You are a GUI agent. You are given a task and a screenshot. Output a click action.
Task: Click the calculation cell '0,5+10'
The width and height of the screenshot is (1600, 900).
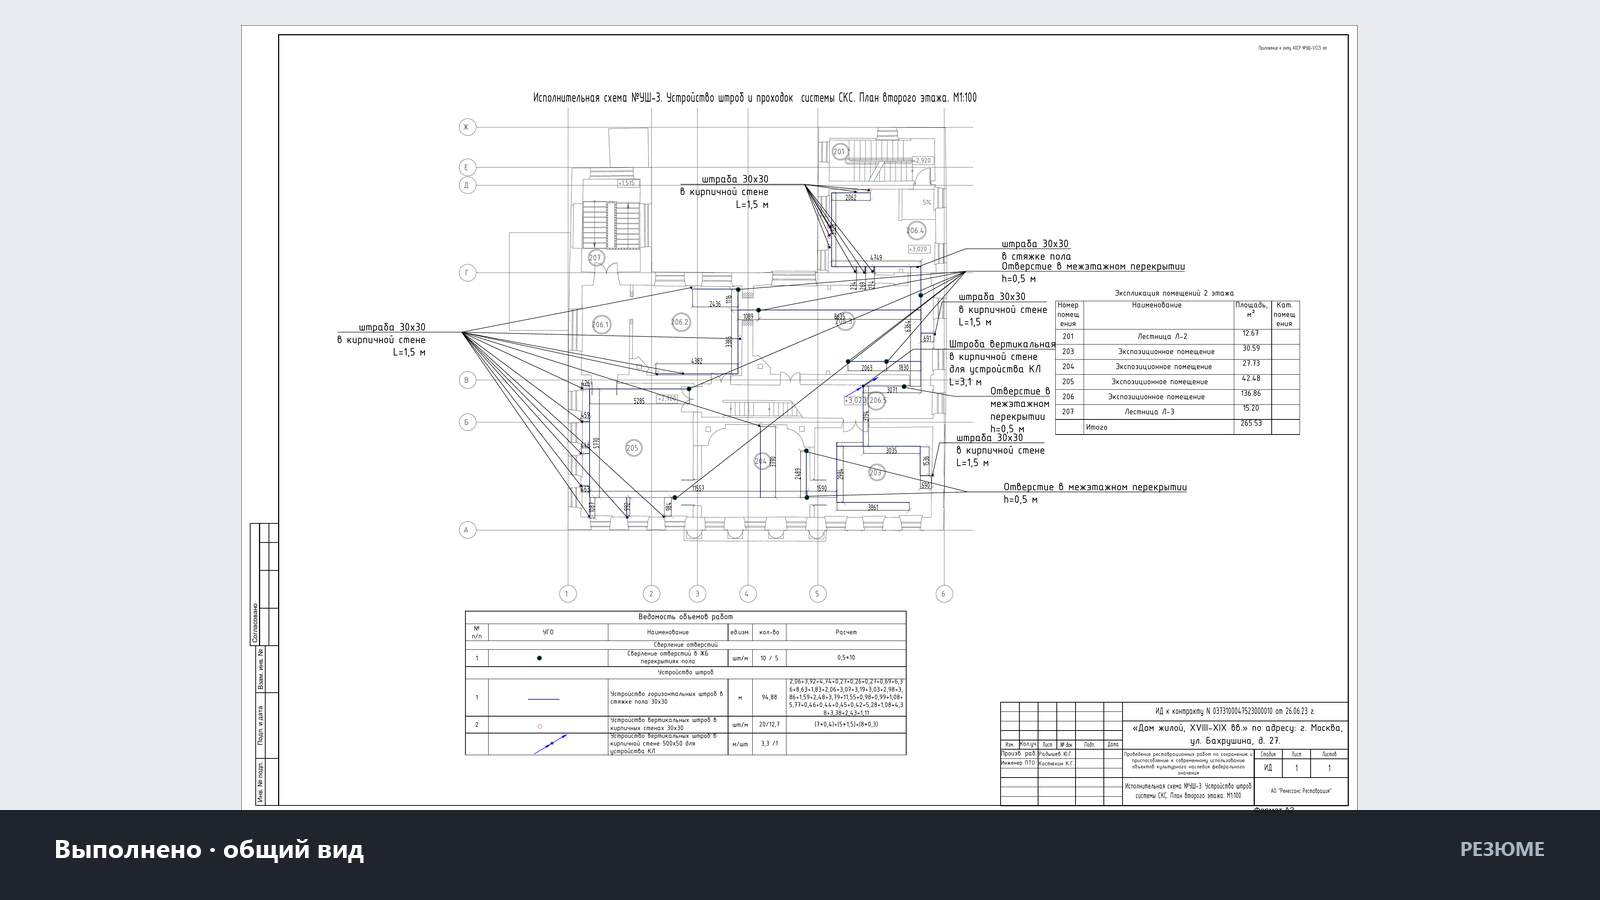click(x=846, y=658)
